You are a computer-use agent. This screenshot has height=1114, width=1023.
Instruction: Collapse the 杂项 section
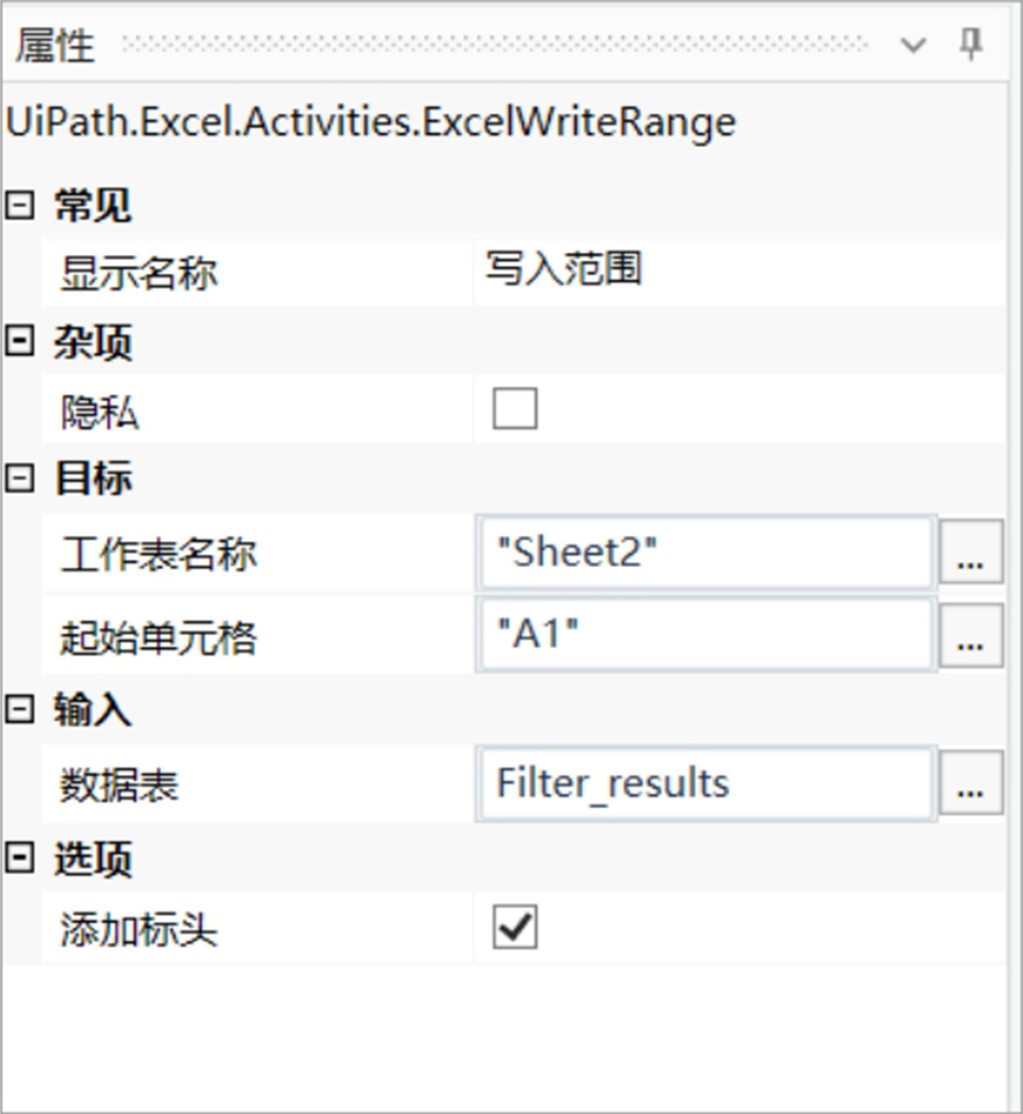click(18, 342)
